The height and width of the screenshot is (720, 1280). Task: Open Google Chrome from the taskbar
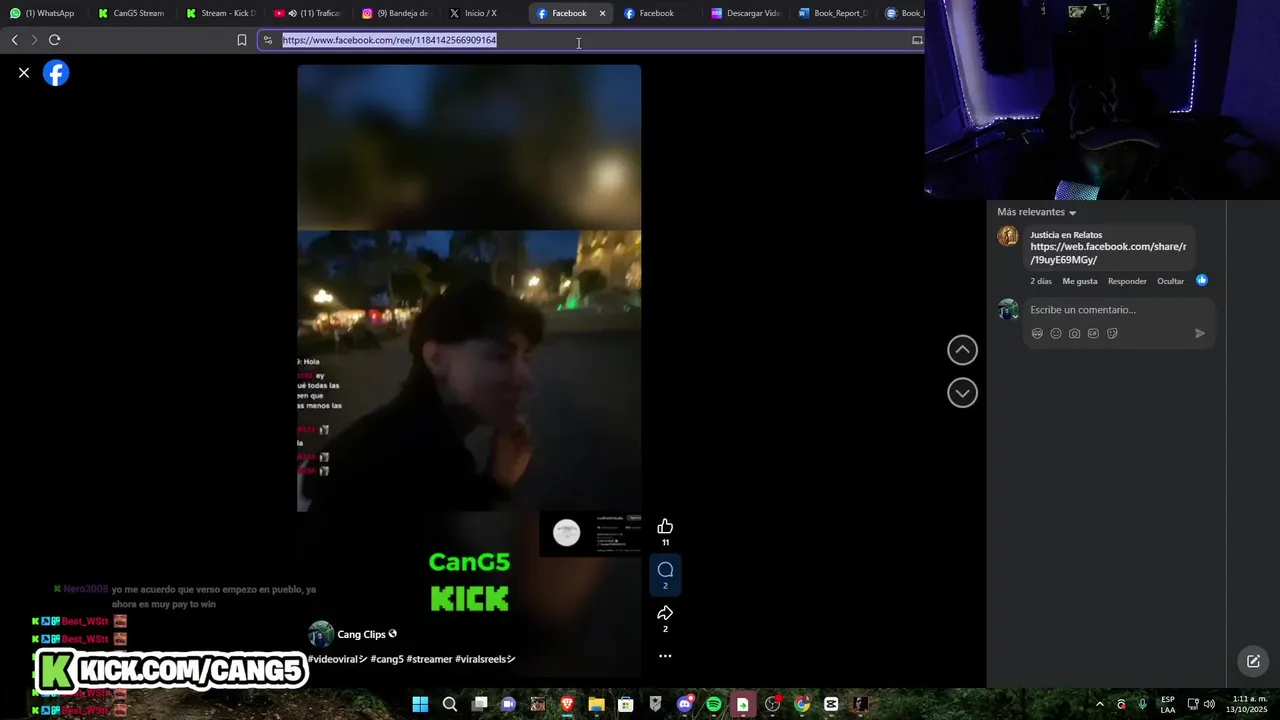coord(801,704)
